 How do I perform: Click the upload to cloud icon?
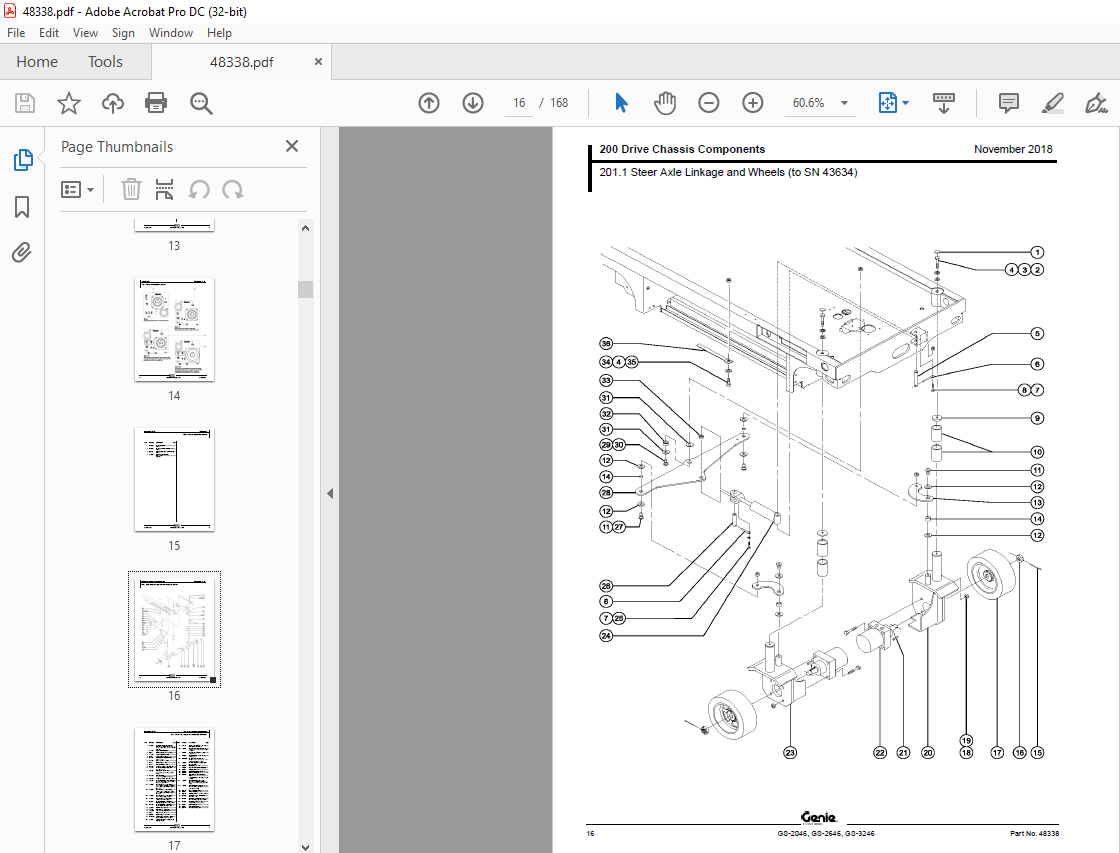point(112,103)
